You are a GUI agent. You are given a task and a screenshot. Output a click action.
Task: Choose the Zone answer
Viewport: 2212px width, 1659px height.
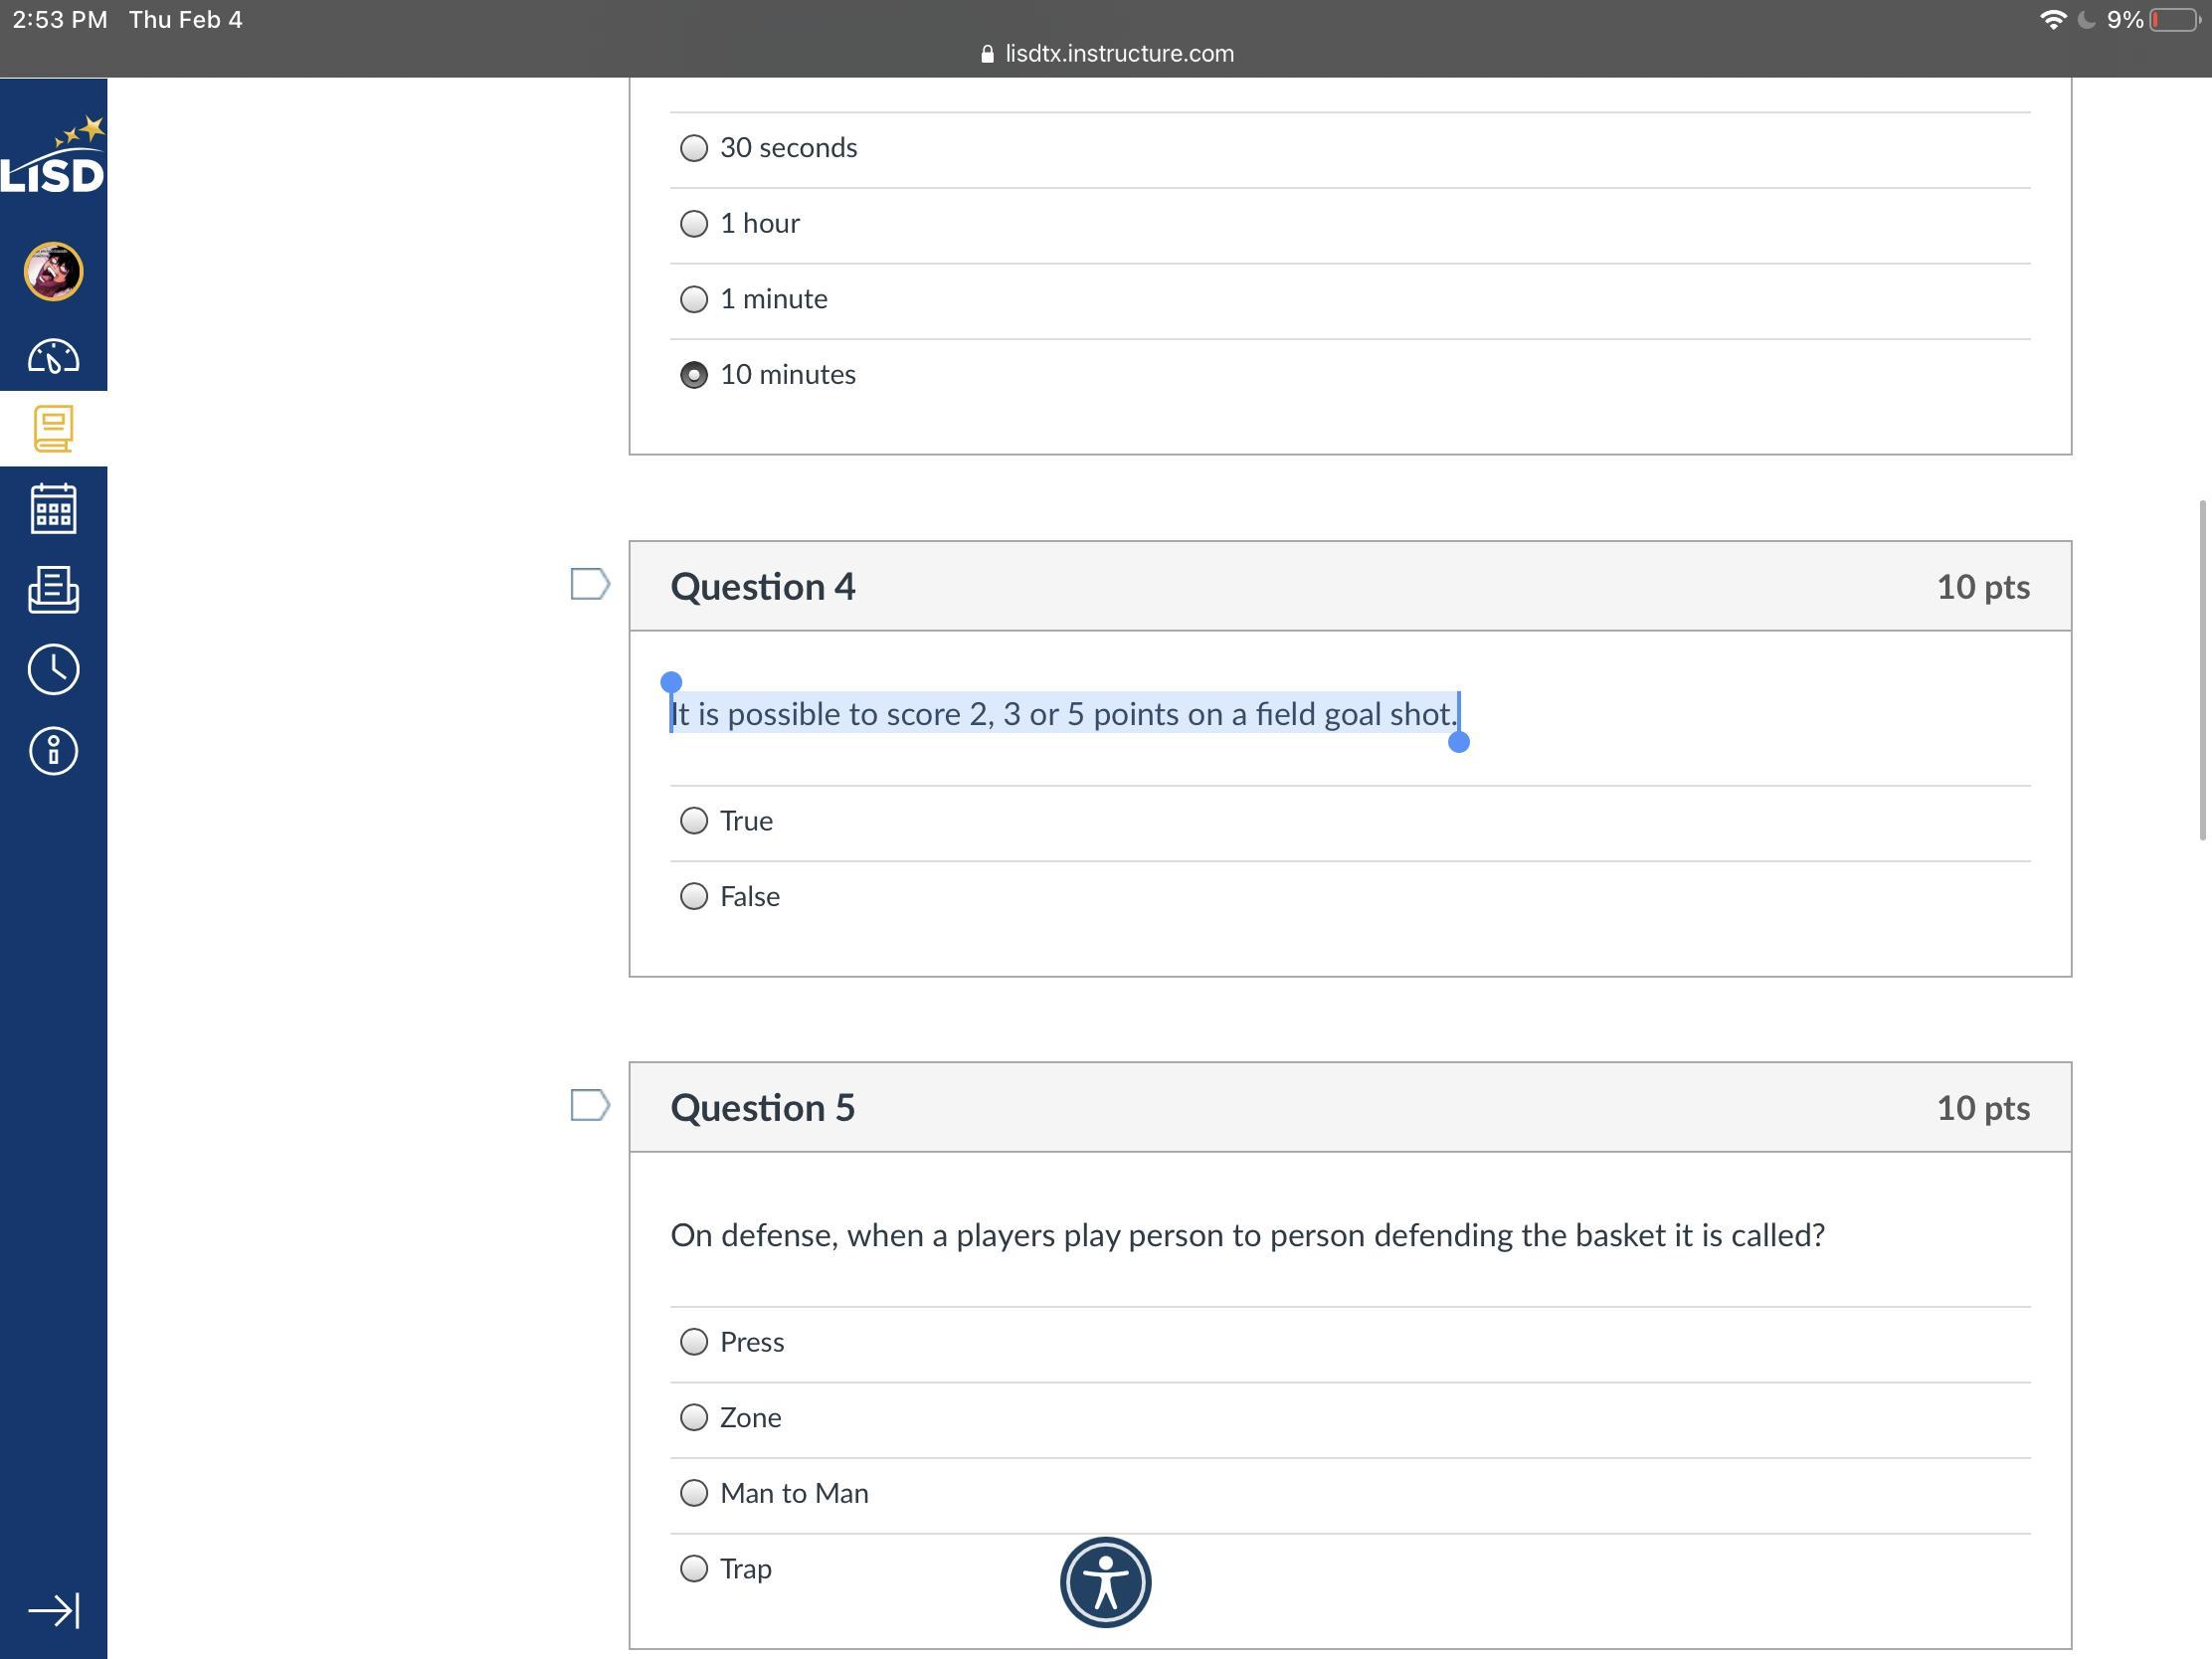[693, 1417]
